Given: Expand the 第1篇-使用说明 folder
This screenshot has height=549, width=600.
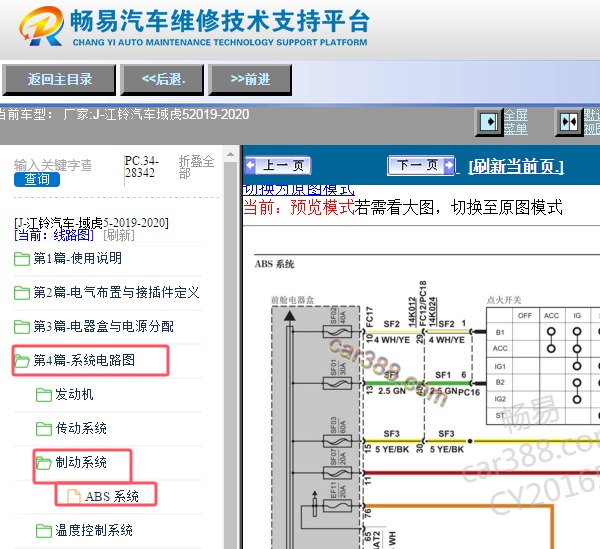Looking at the screenshot, I should point(77,258).
